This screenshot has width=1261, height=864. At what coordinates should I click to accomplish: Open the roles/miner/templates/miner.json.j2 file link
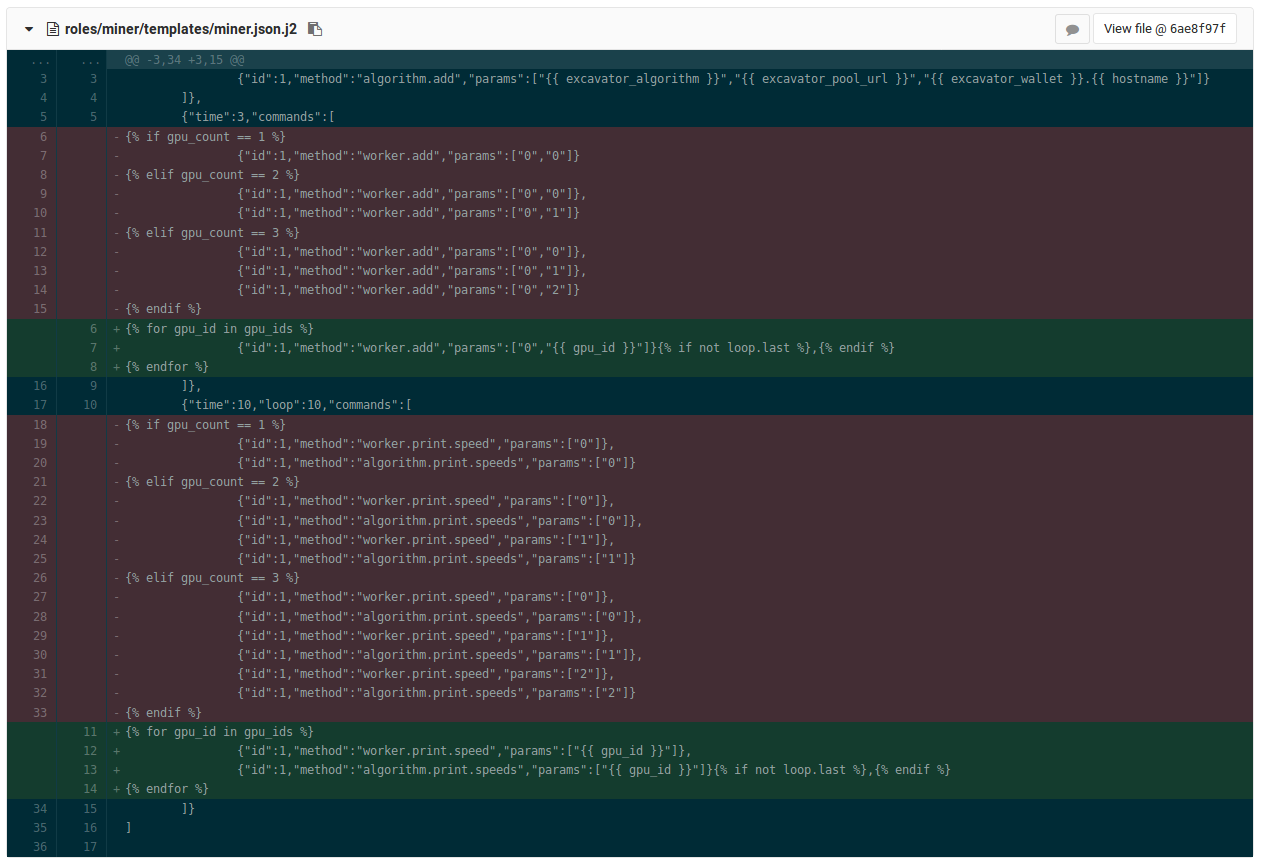click(x=181, y=29)
